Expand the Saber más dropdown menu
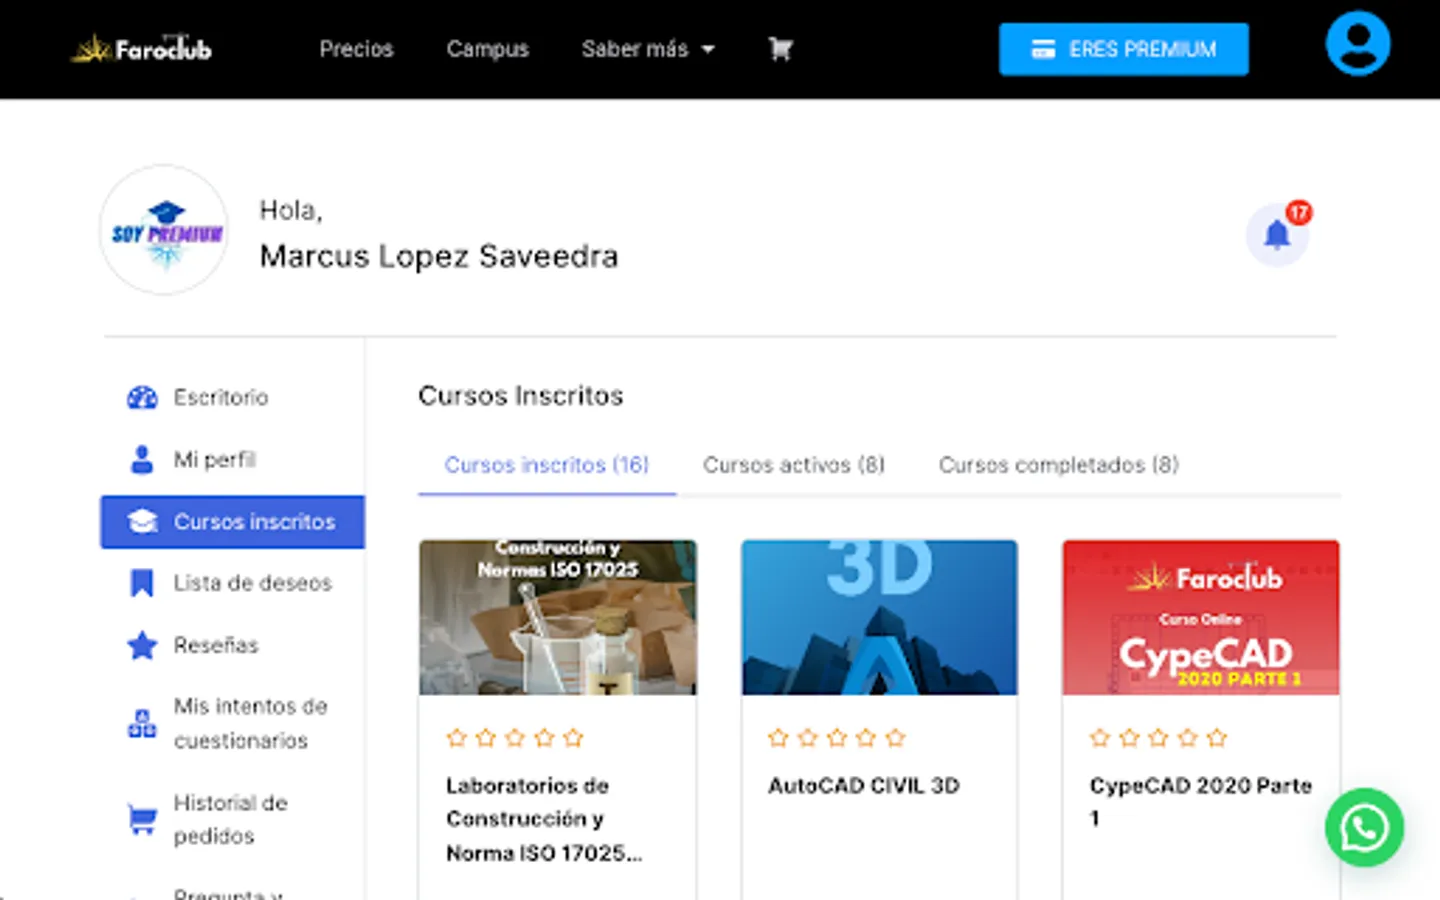The height and width of the screenshot is (900, 1440). point(648,48)
